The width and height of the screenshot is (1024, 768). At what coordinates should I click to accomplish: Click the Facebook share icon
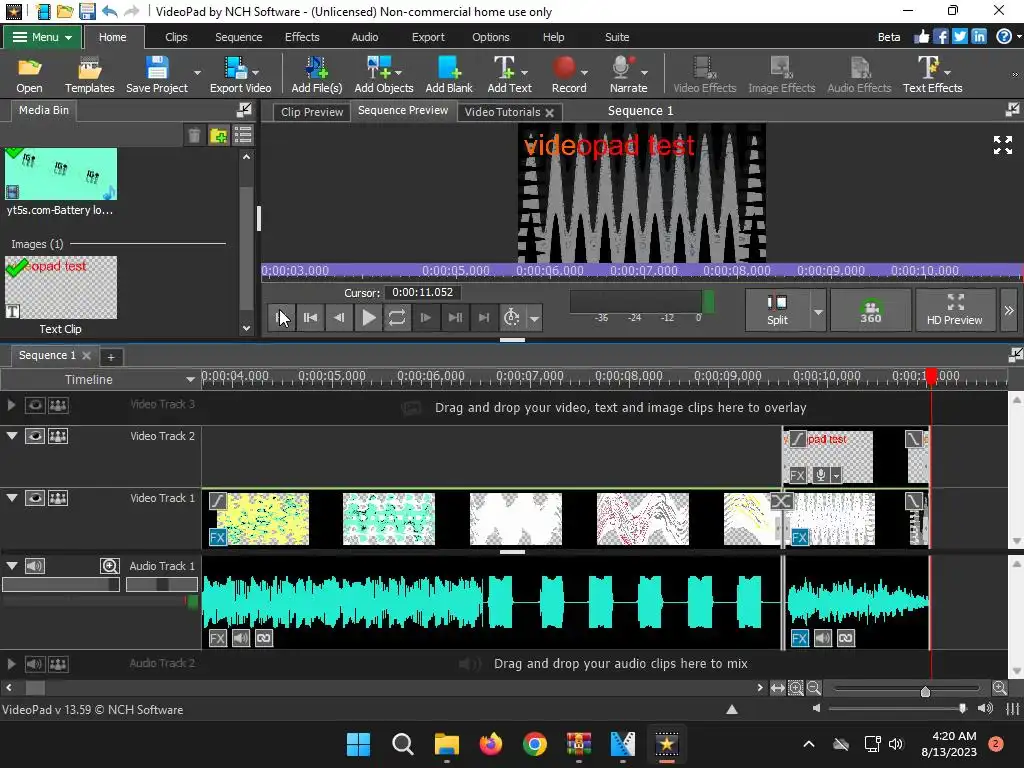pos(940,37)
